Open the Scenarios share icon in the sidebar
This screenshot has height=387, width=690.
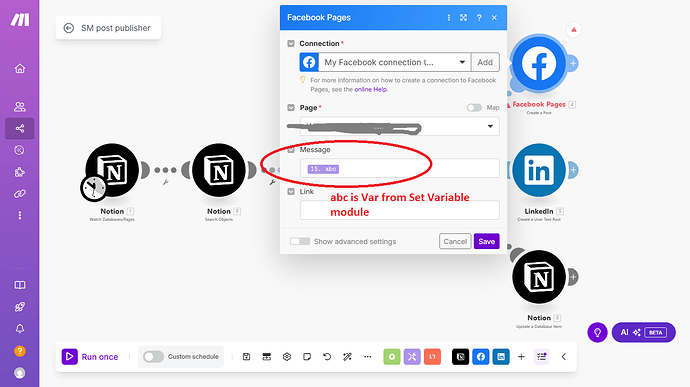20,129
